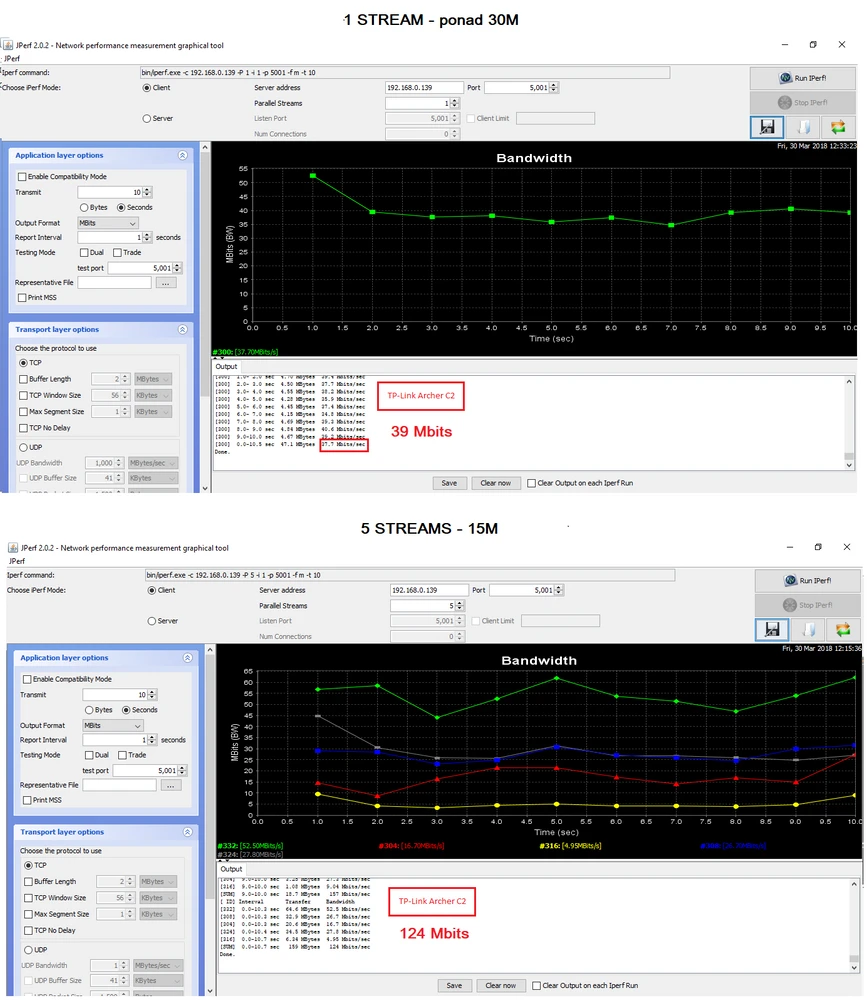Click the load configuration icon in the top window
Image resolution: width=867 pixels, height=1000 pixels.
(802, 127)
